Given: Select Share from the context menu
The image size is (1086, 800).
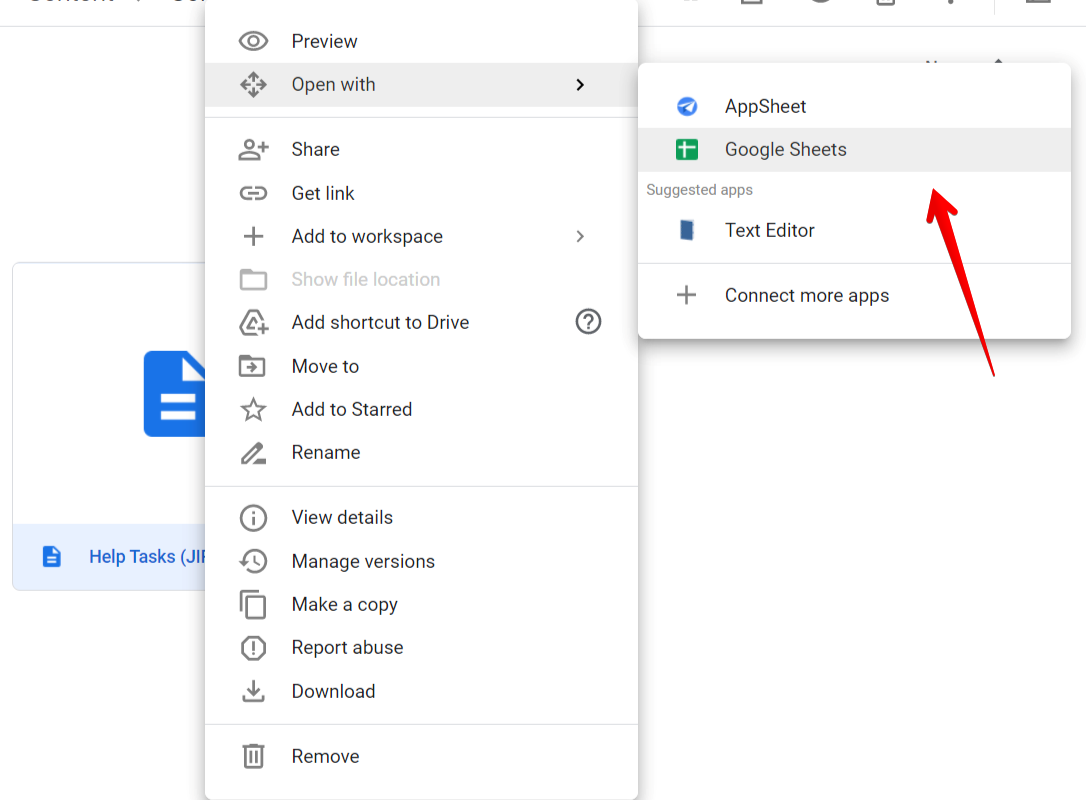Looking at the screenshot, I should (x=315, y=149).
